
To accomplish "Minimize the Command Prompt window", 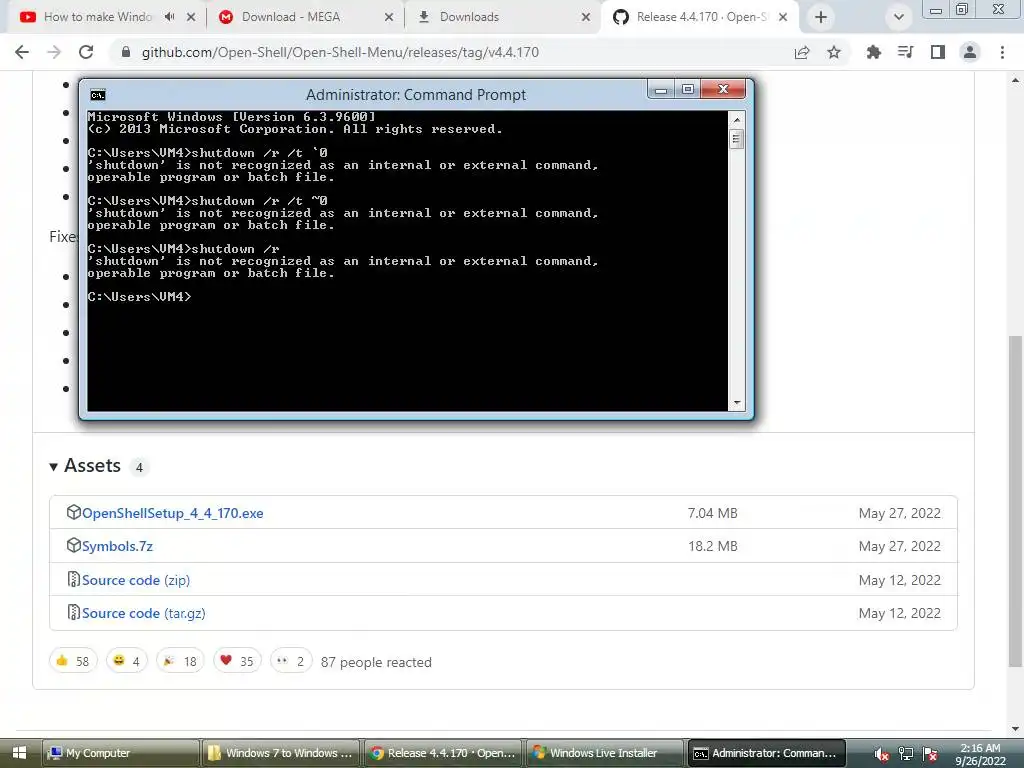I will [x=661, y=89].
